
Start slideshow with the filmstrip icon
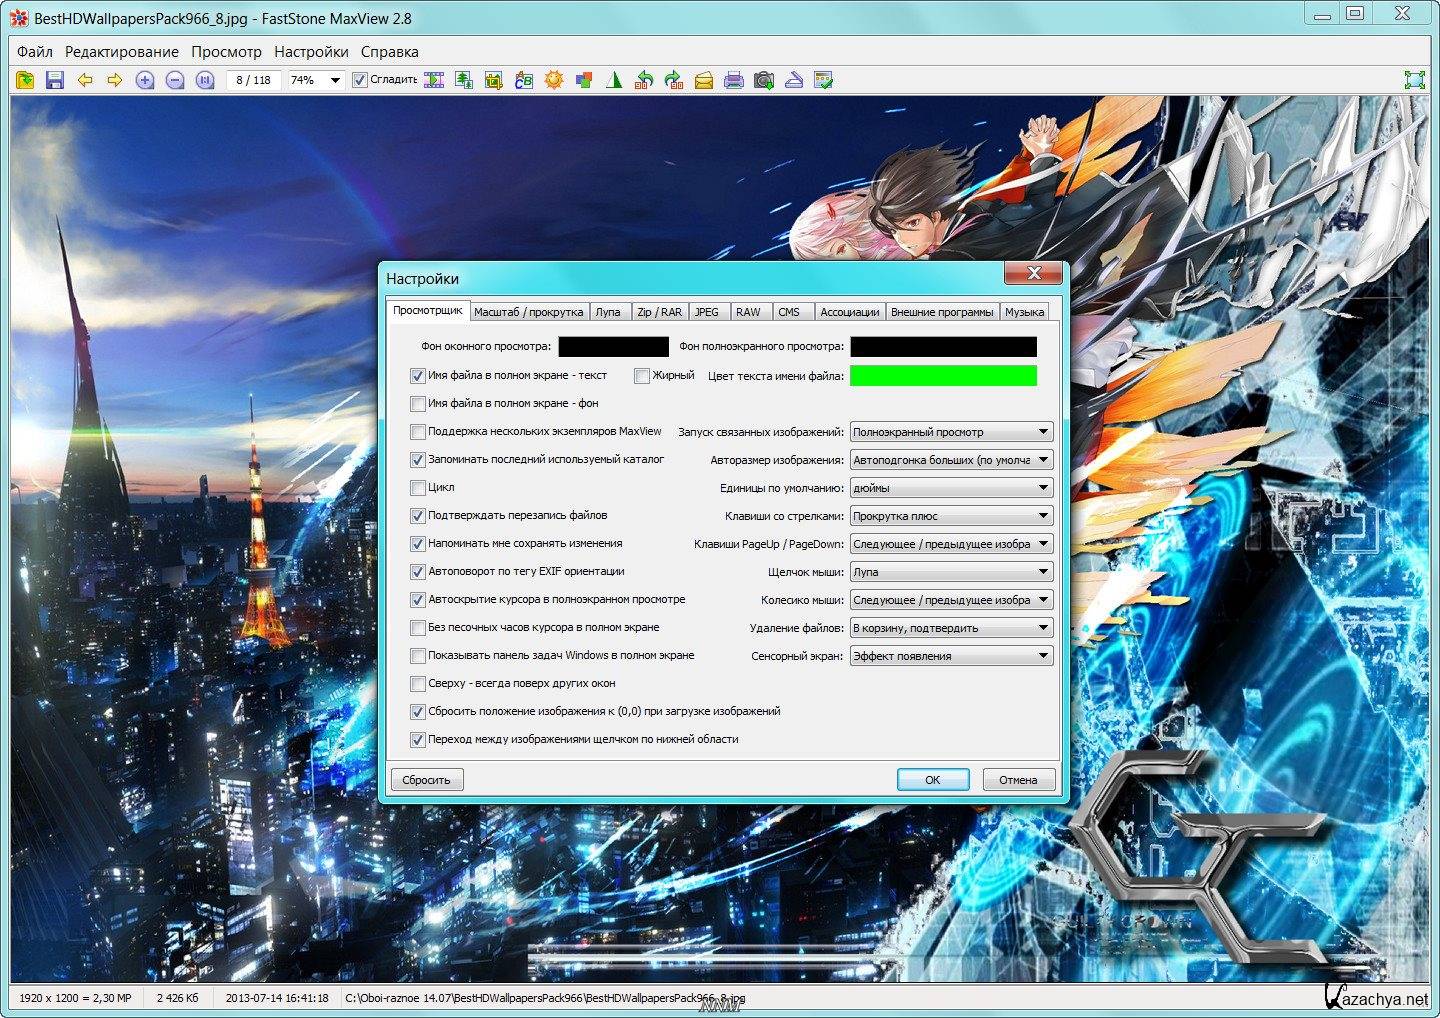click(x=434, y=80)
